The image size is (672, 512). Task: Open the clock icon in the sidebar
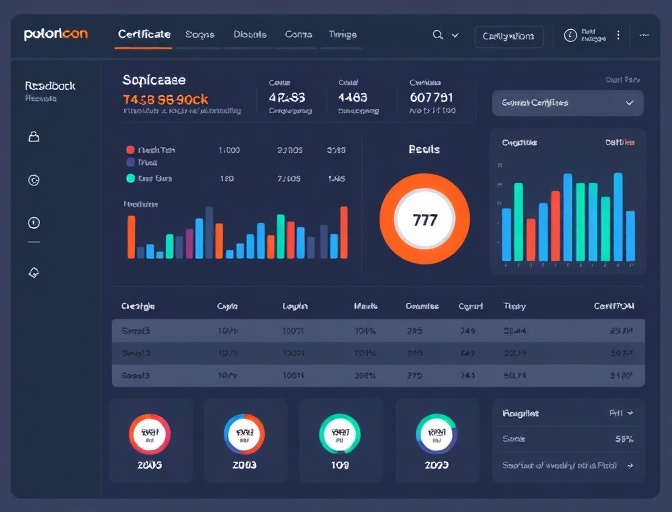(x=33, y=223)
